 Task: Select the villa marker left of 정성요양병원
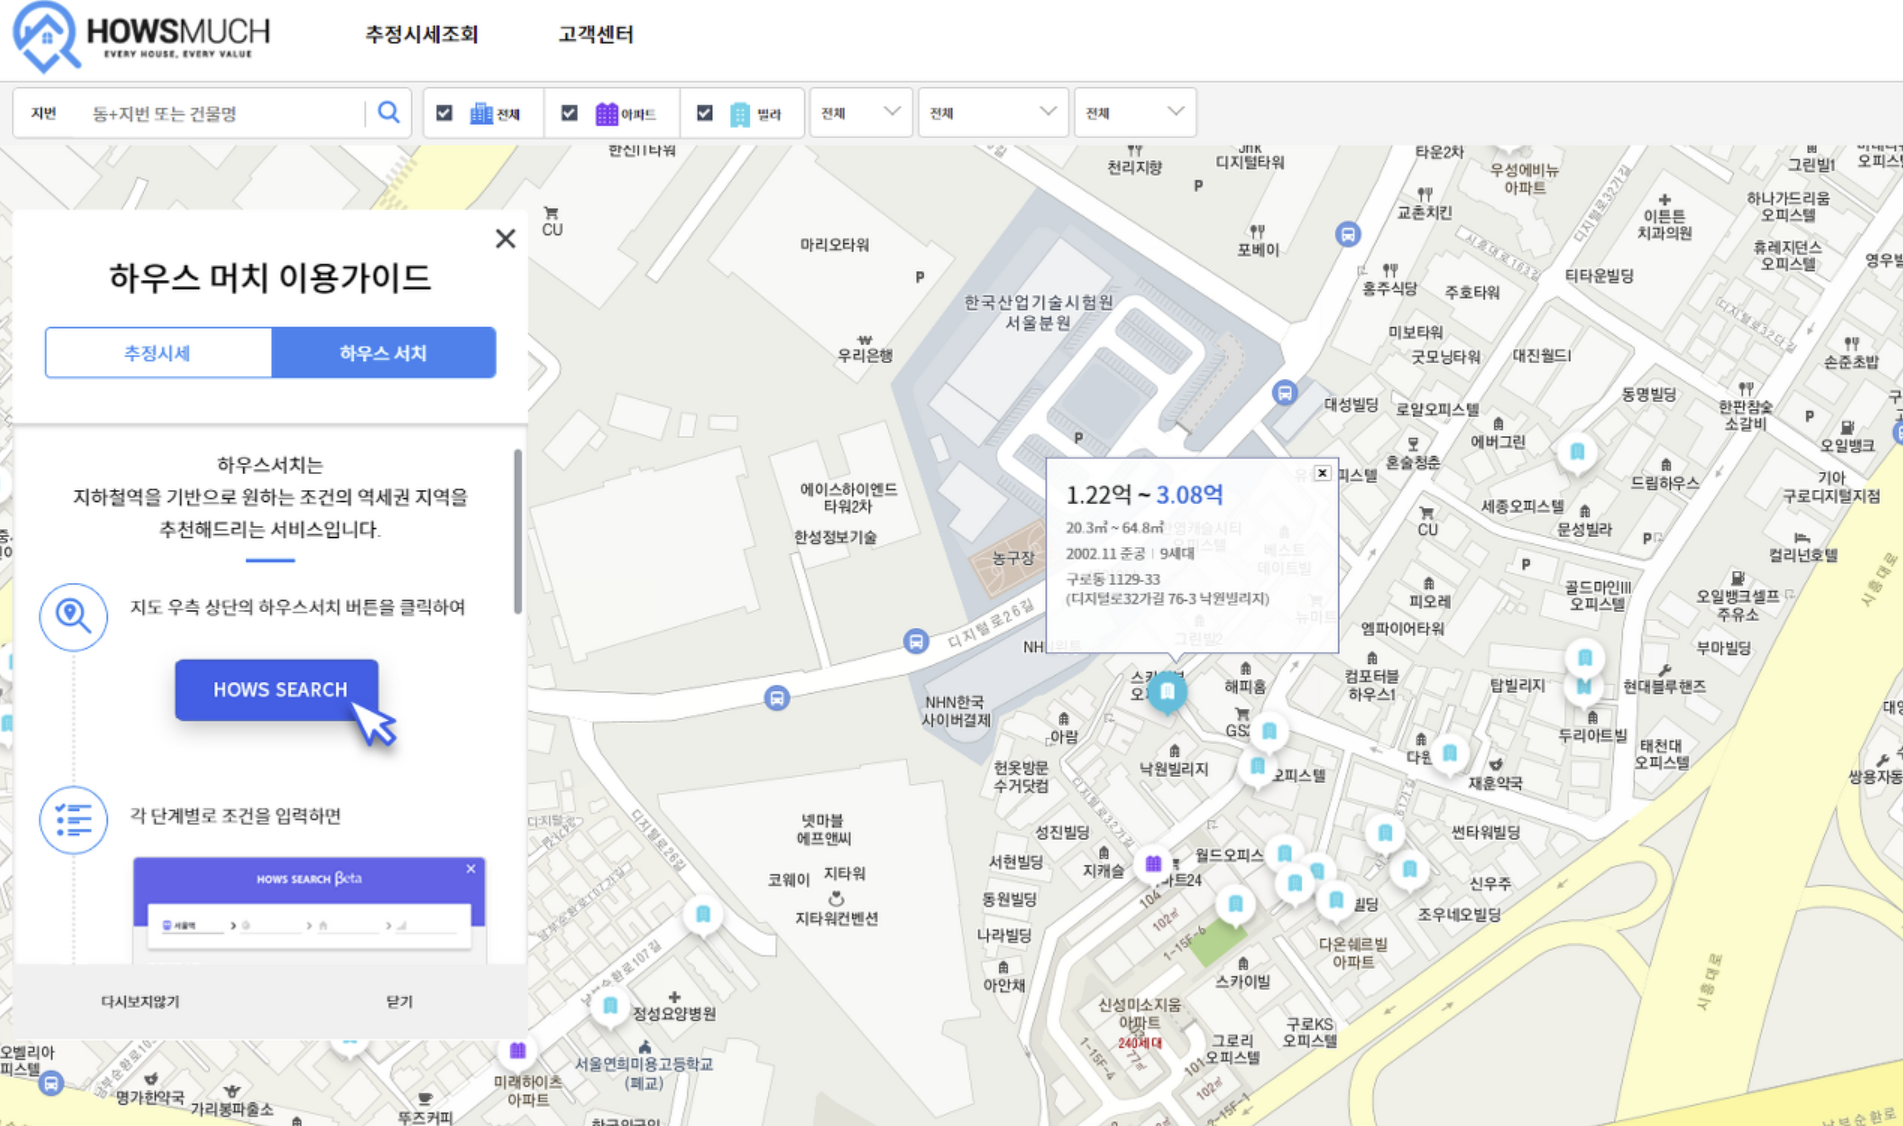pos(610,1007)
